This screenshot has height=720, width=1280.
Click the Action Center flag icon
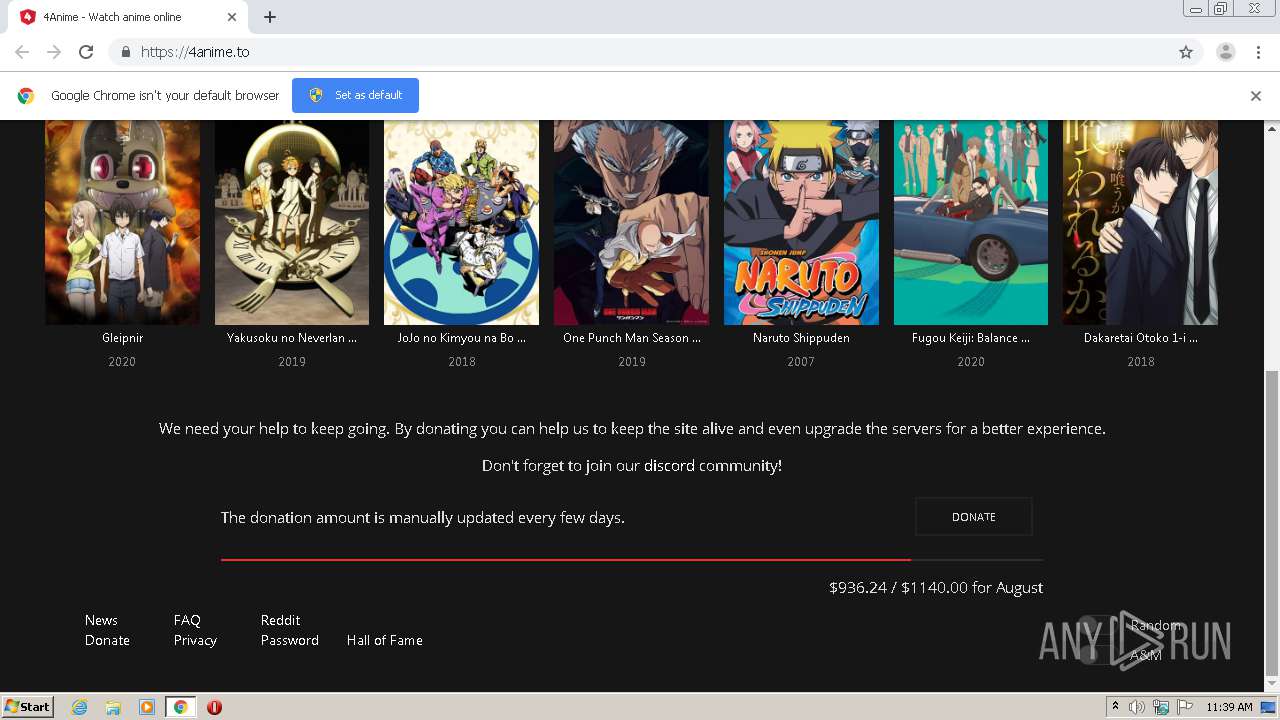tap(1184, 707)
